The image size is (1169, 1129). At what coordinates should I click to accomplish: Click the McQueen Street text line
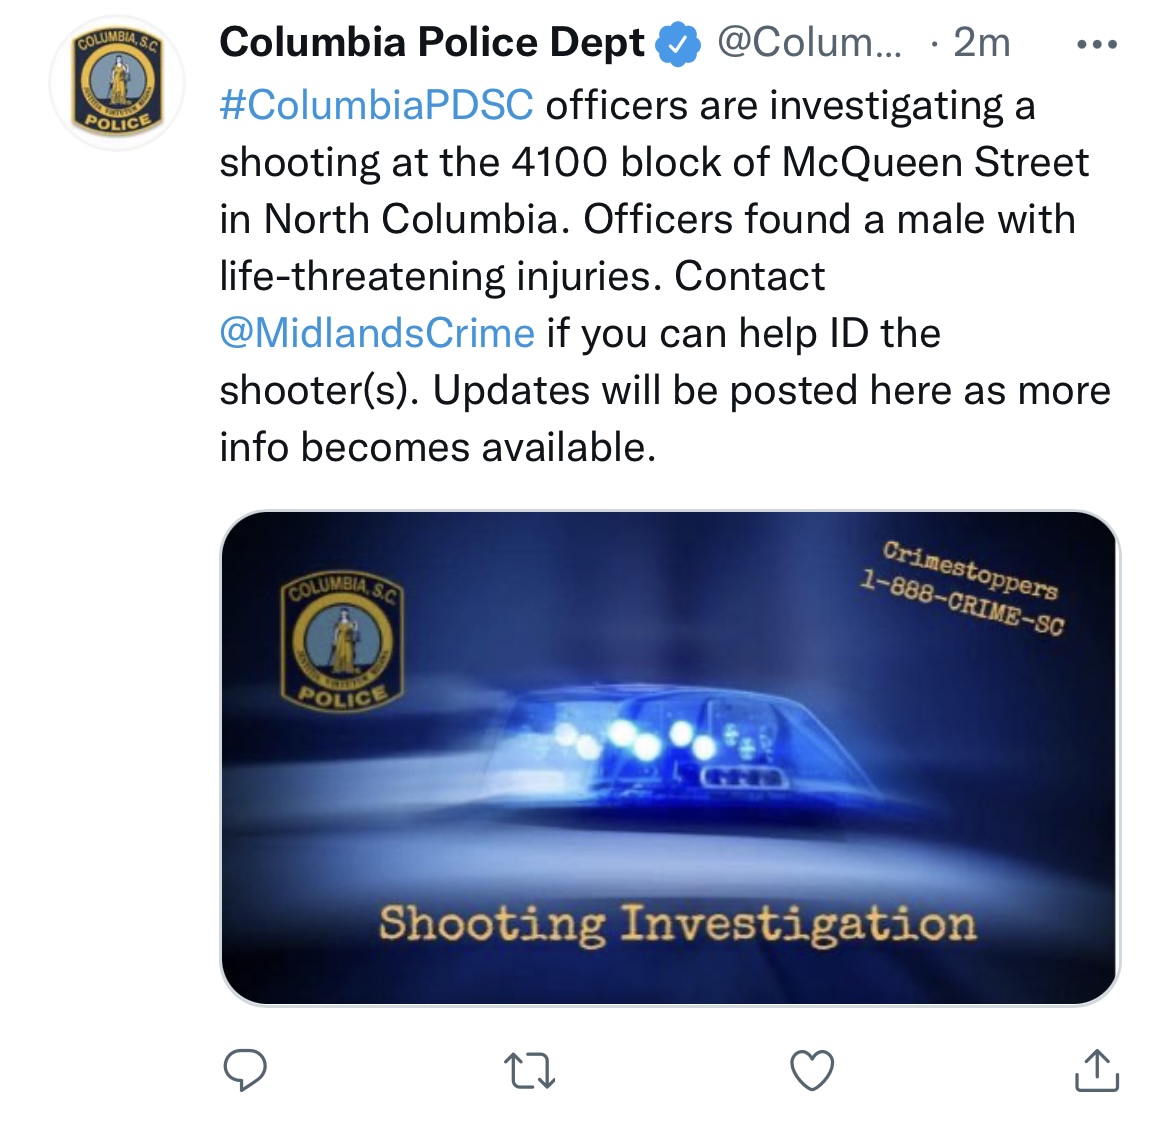coord(654,162)
